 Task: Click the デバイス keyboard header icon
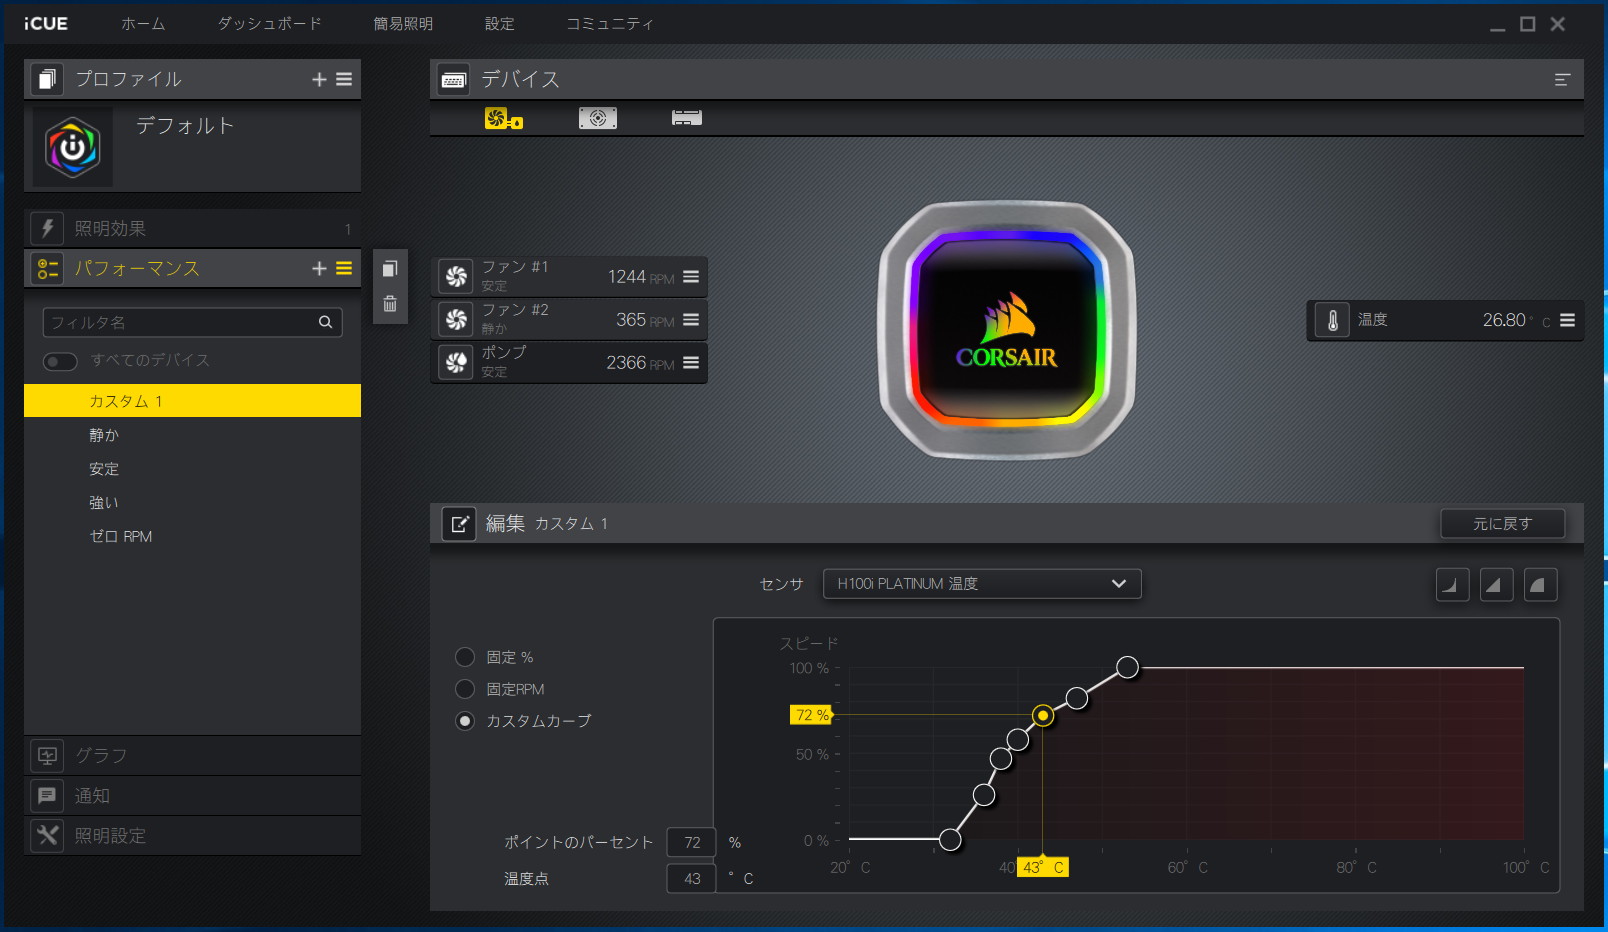coord(454,80)
